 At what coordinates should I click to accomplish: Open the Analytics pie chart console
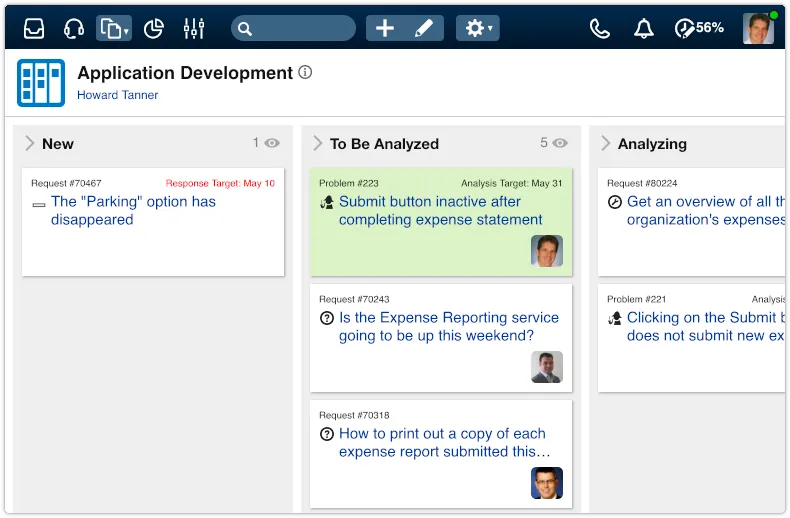pyautogui.click(x=154, y=28)
